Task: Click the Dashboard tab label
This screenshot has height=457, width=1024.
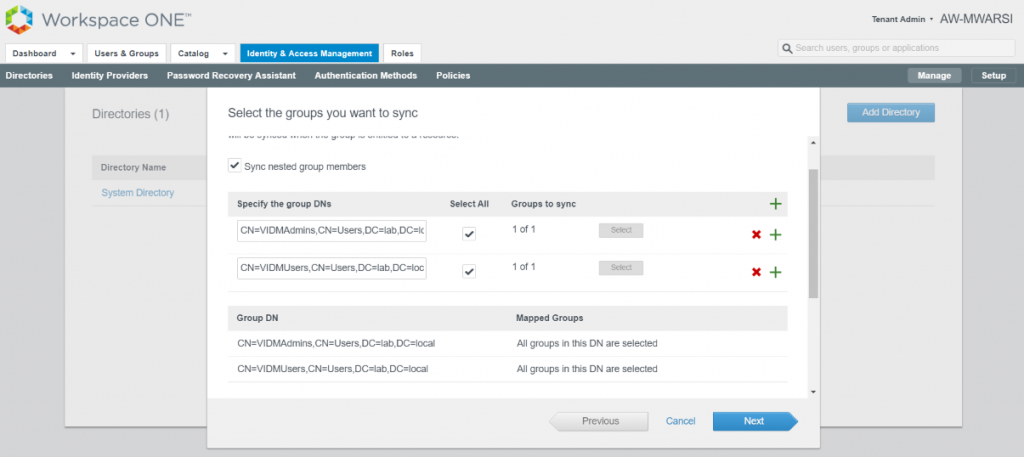Action: coord(35,54)
